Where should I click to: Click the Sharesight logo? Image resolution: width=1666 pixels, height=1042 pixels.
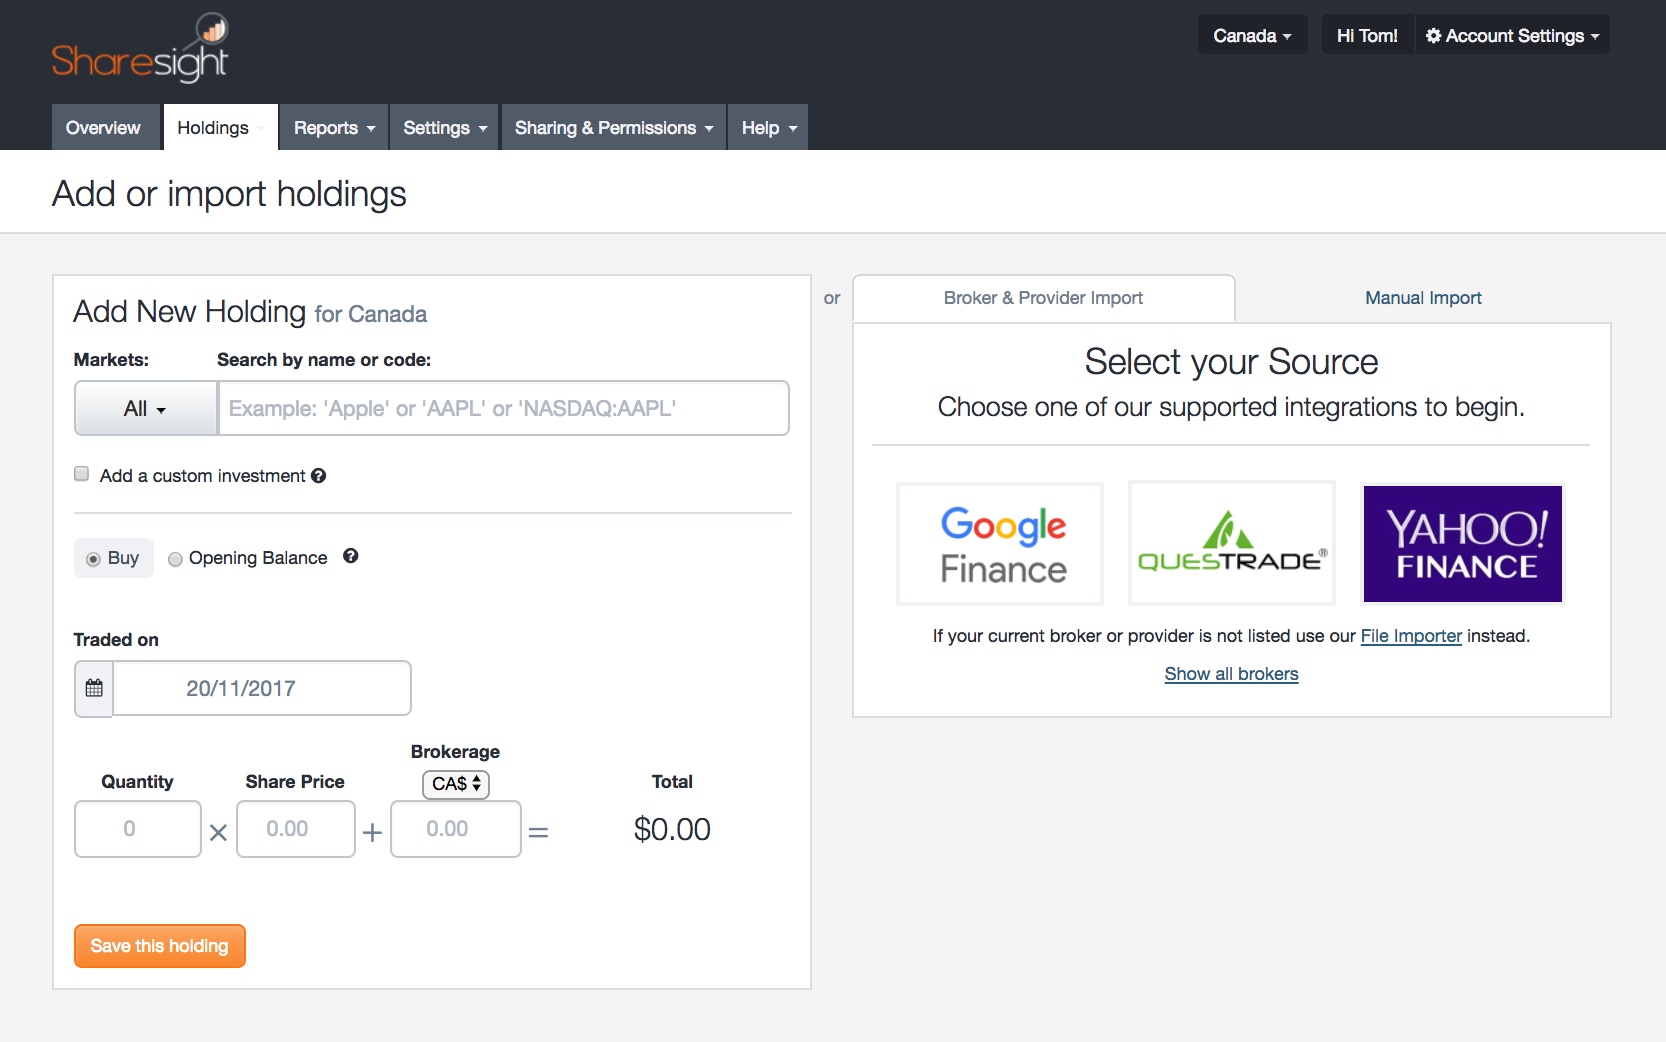(x=140, y=48)
